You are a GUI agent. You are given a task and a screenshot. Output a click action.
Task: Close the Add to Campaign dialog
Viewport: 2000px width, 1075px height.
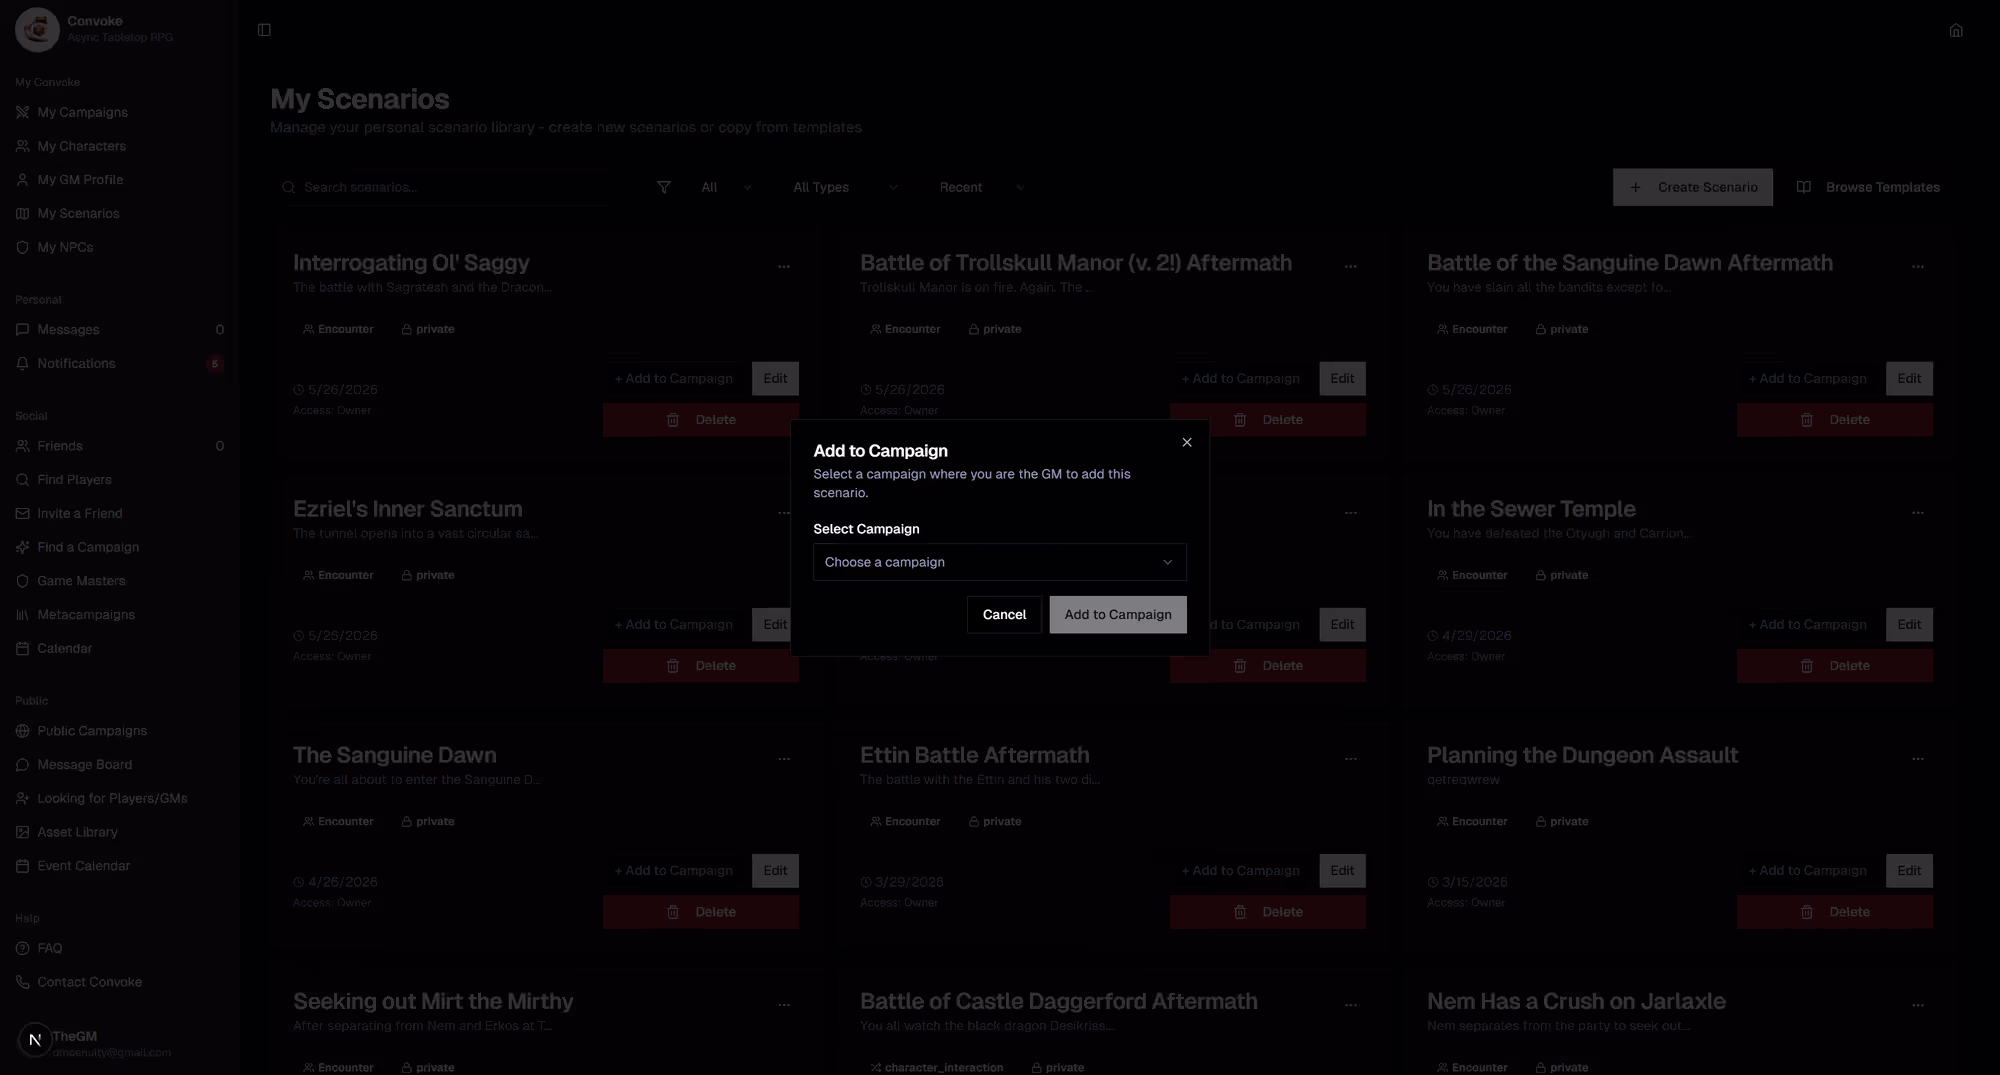1187,442
